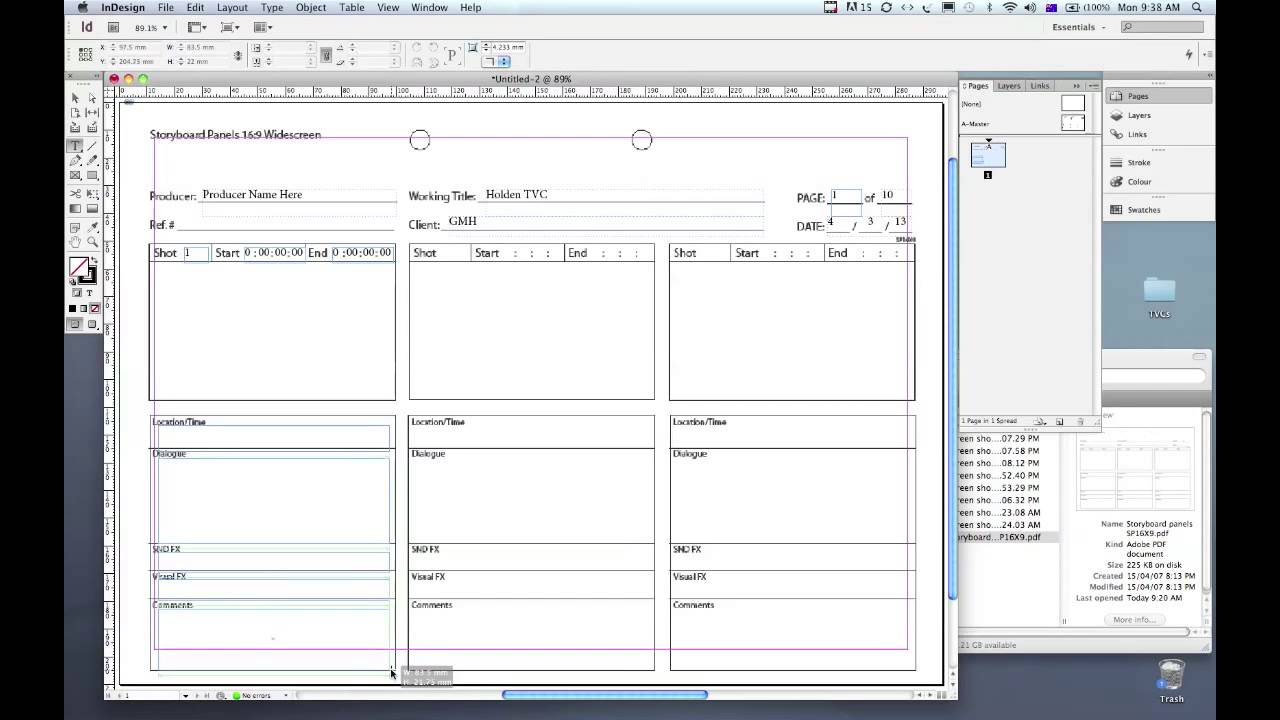Select the Page tool
This screenshot has width=1280, height=720.
click(75, 112)
